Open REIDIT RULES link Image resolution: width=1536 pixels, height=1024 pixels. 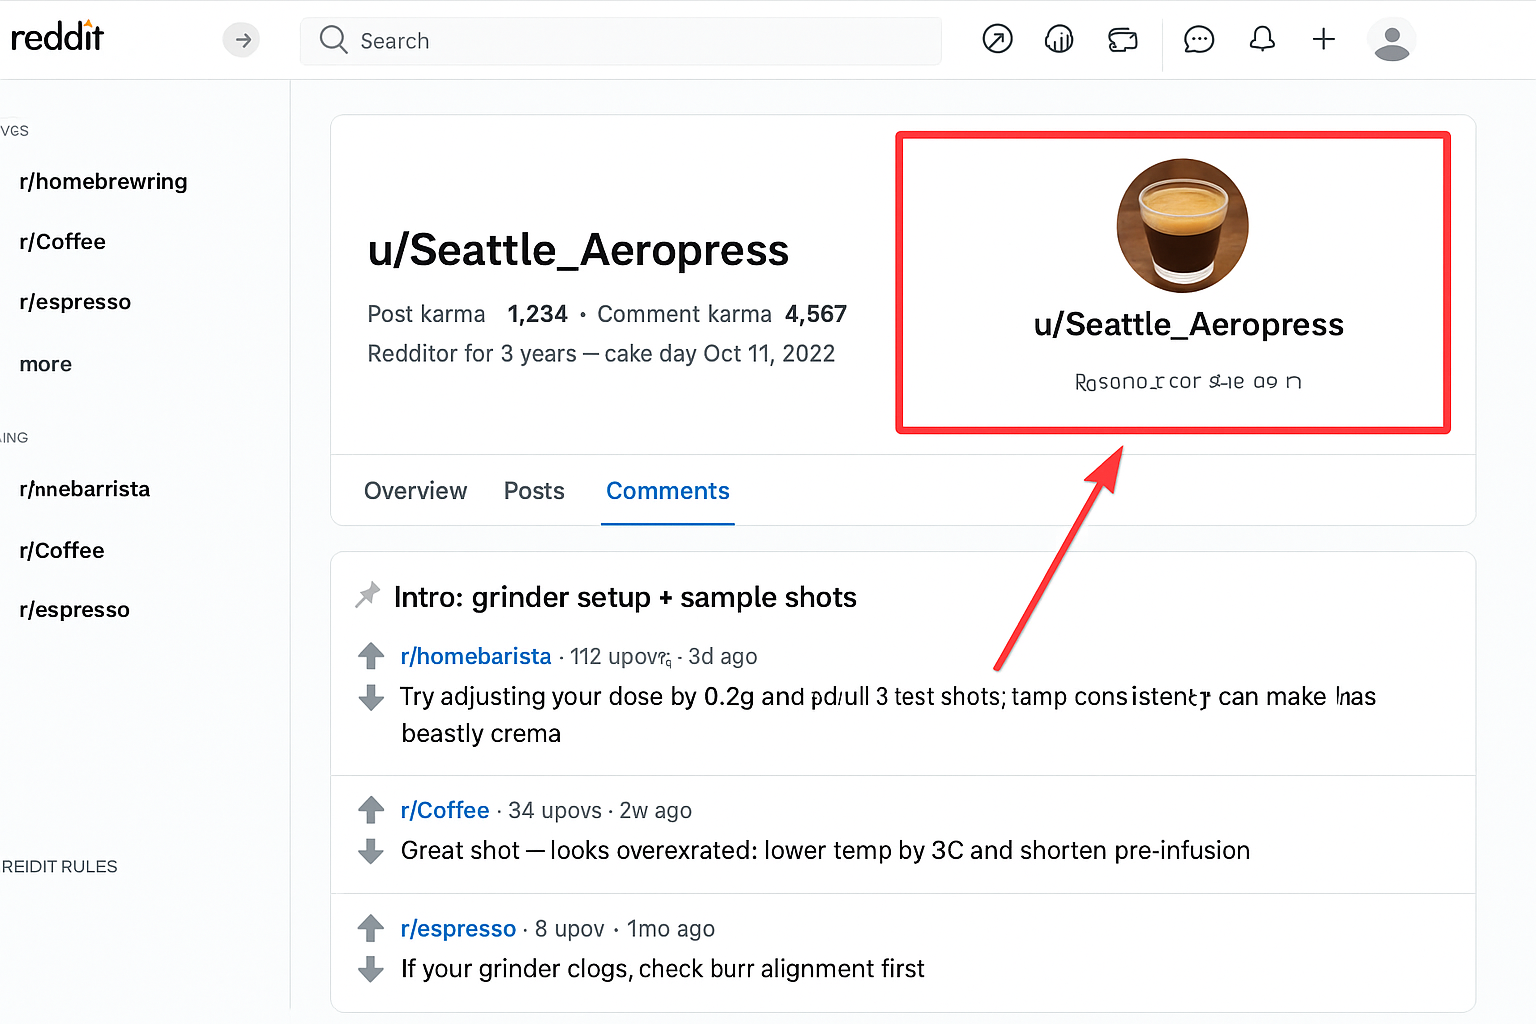click(60, 867)
